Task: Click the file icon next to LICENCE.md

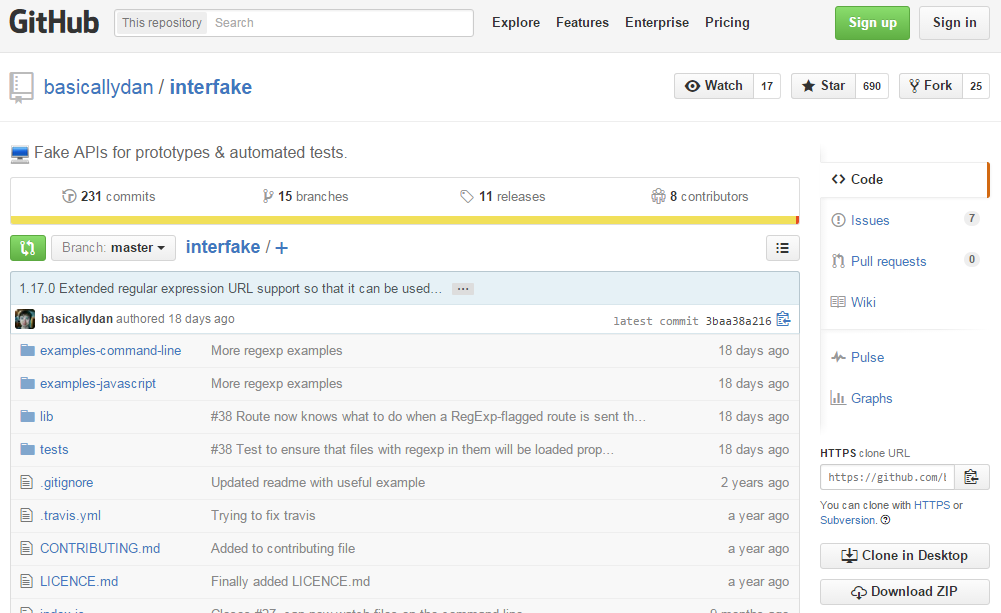Action: pos(26,581)
